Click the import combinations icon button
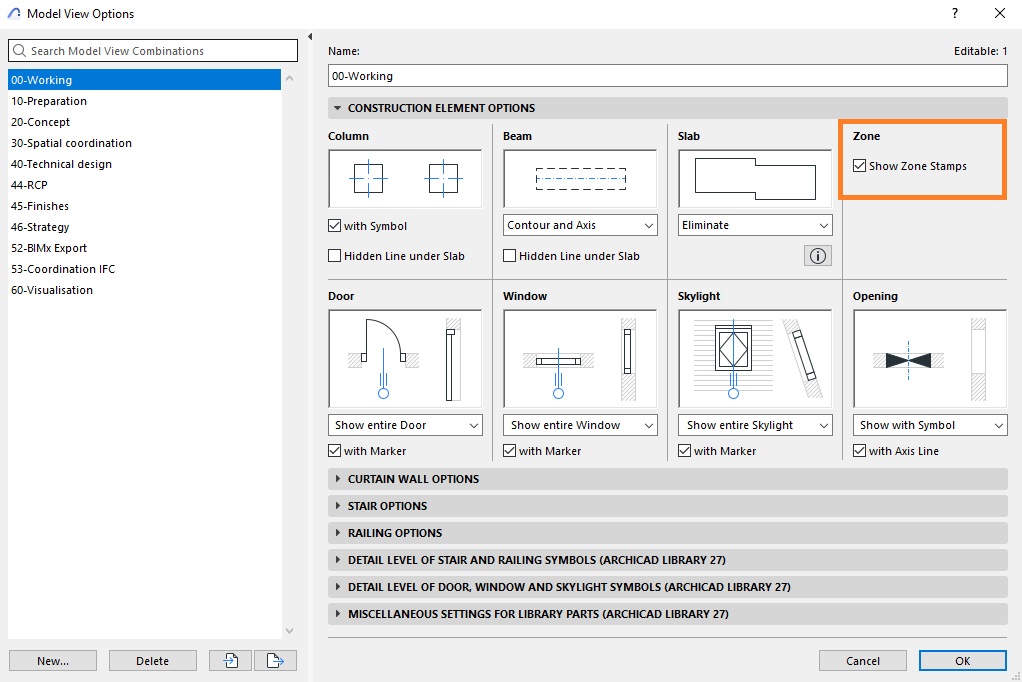1022x682 pixels. click(x=231, y=660)
